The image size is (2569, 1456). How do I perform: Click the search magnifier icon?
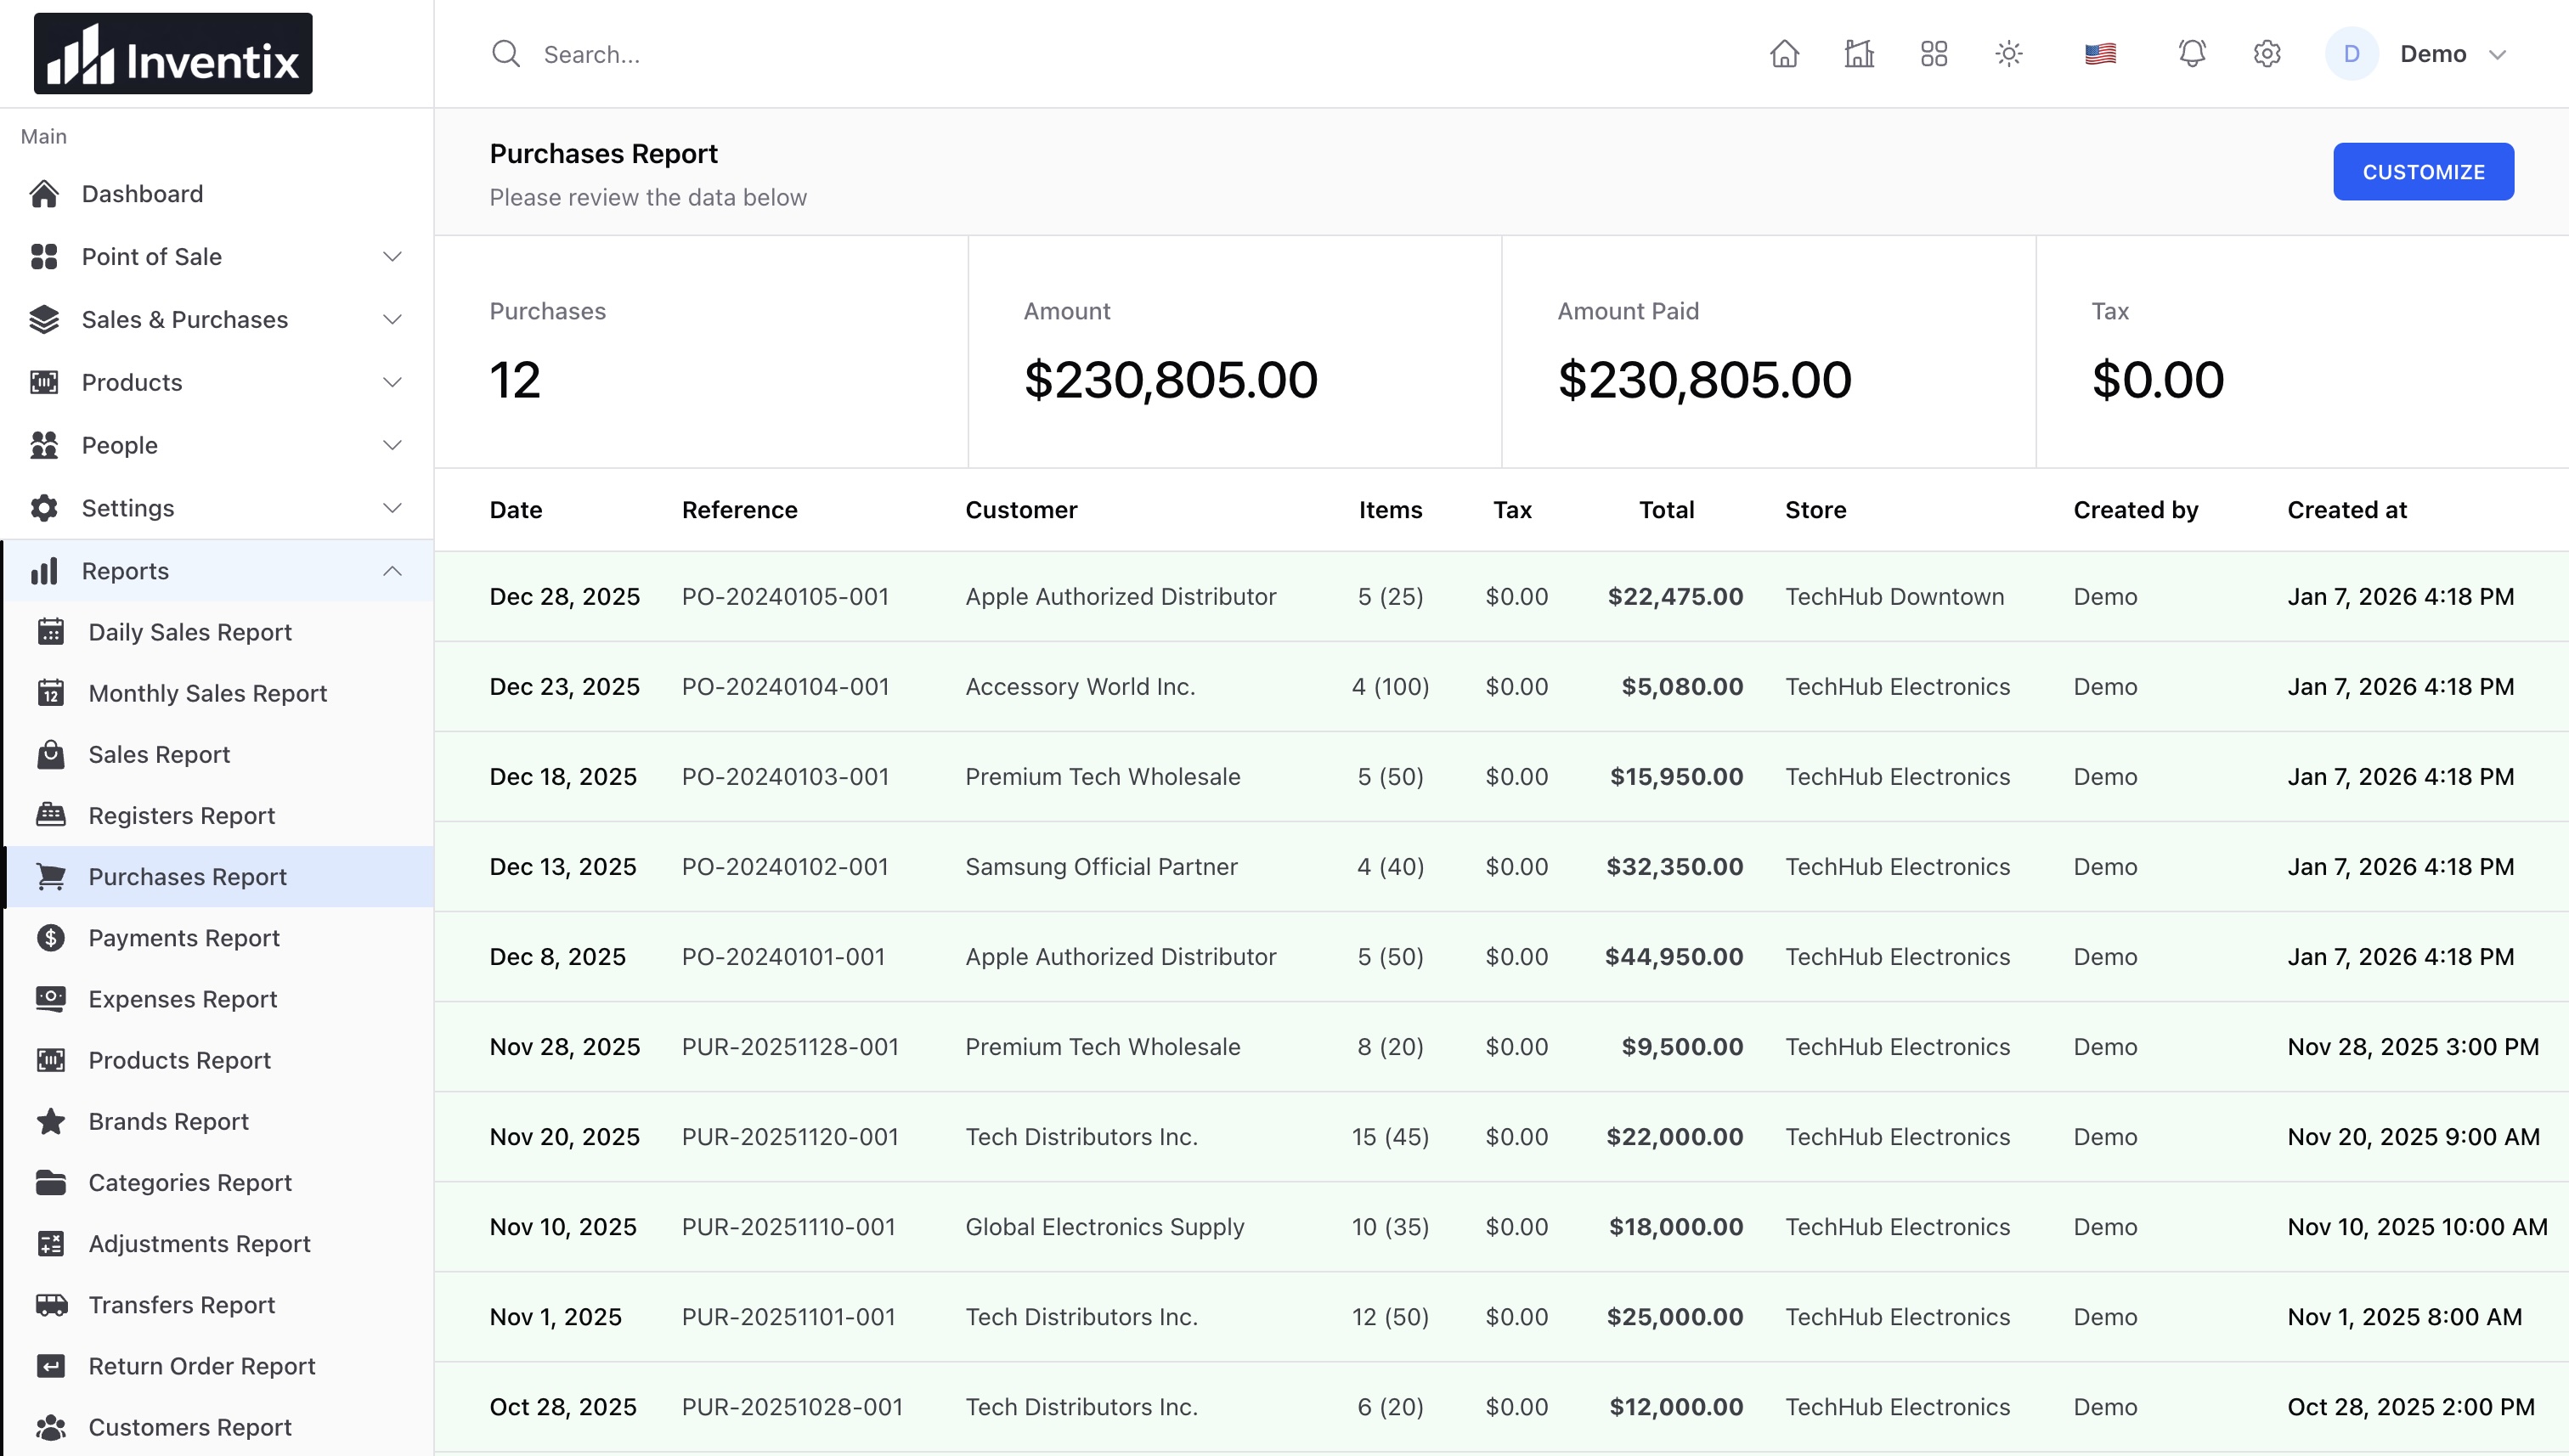click(x=506, y=54)
